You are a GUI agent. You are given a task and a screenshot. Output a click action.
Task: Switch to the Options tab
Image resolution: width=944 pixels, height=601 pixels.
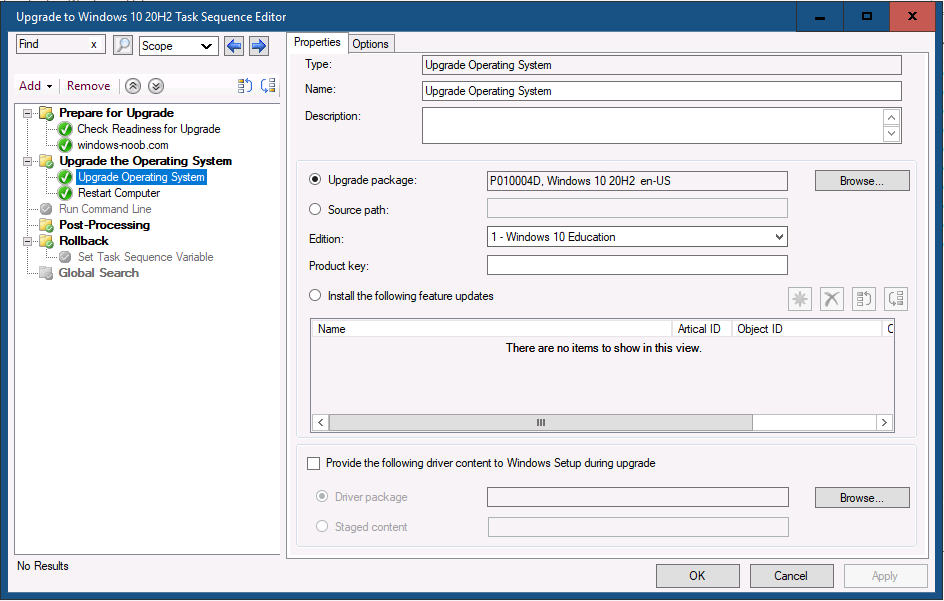(371, 43)
